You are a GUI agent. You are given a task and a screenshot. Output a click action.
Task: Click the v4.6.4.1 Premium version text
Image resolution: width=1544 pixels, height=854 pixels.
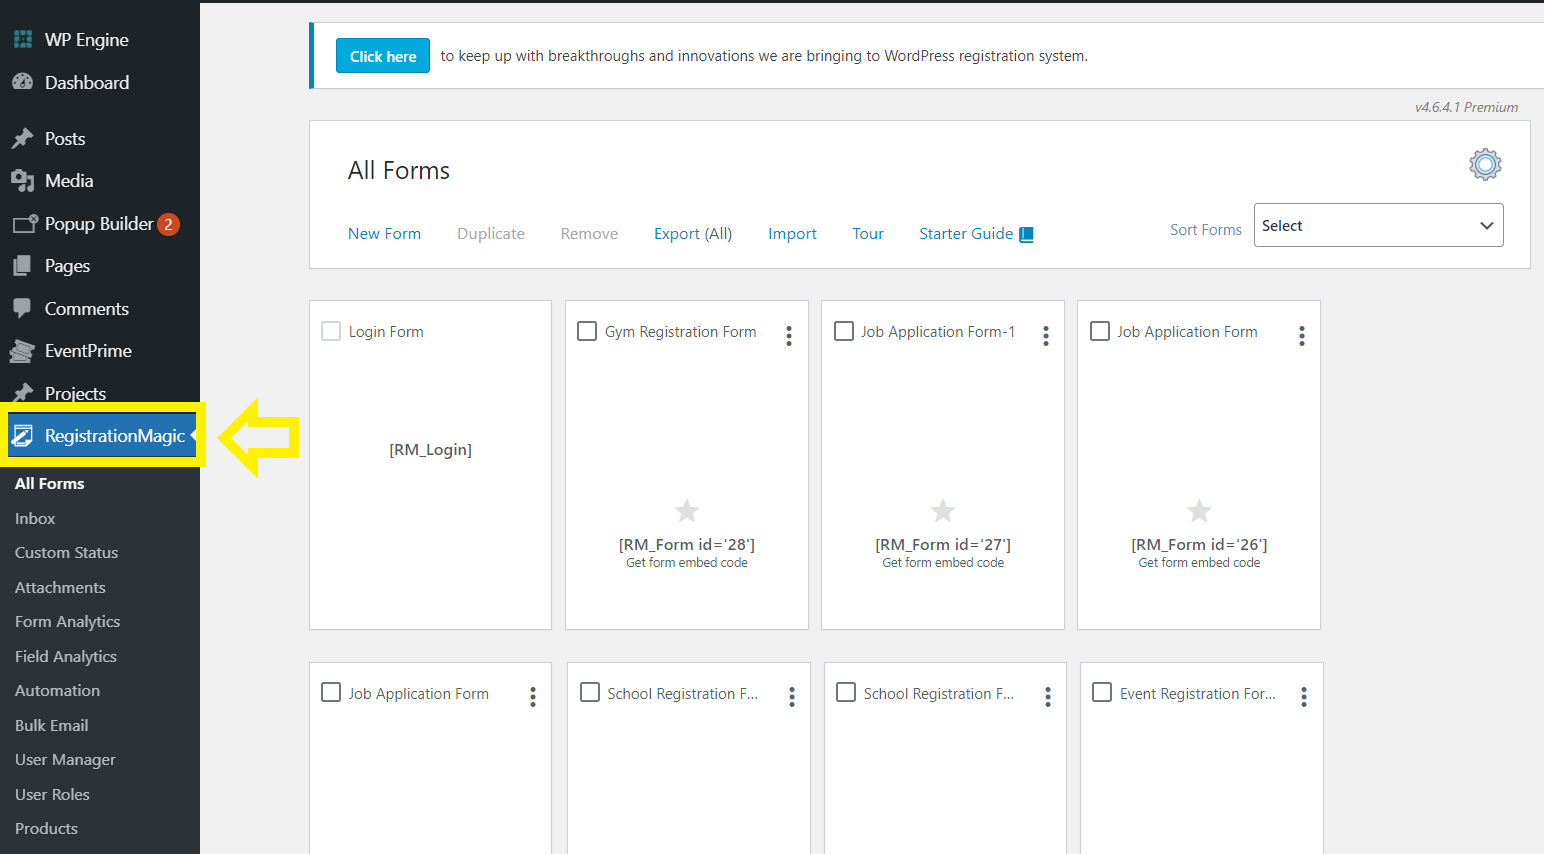(x=1466, y=107)
